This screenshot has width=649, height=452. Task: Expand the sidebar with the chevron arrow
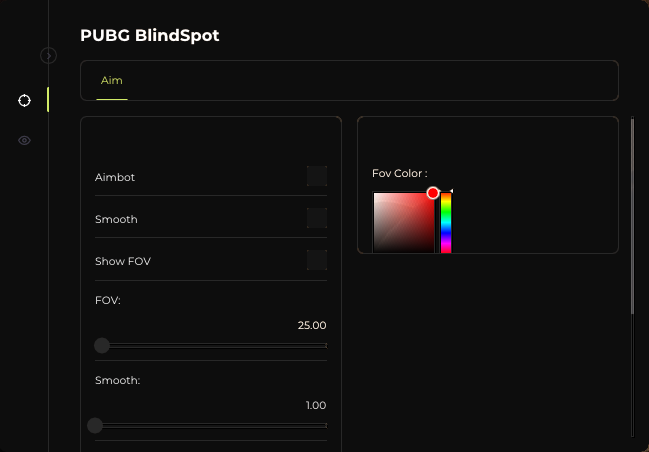click(x=48, y=55)
